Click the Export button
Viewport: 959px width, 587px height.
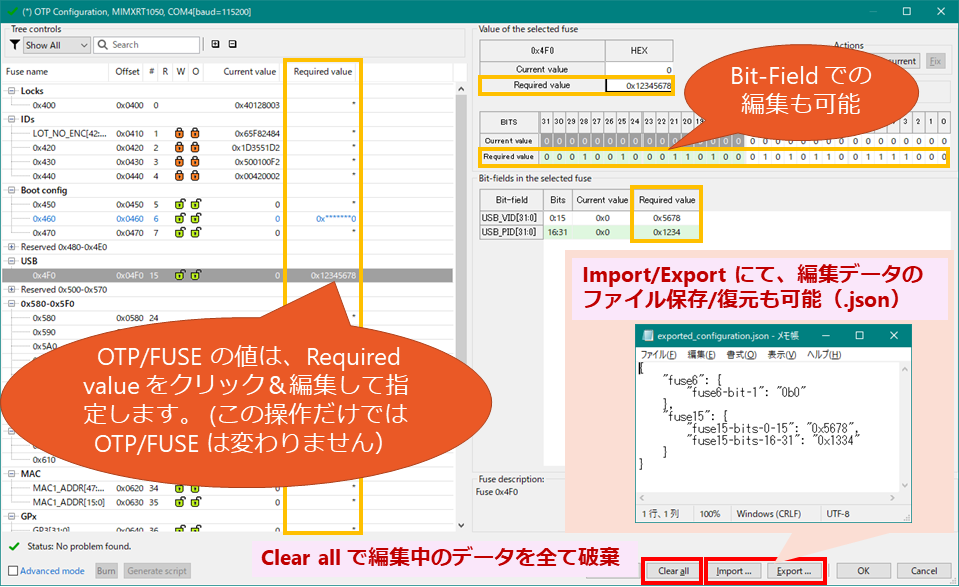pyautogui.click(x=793, y=571)
